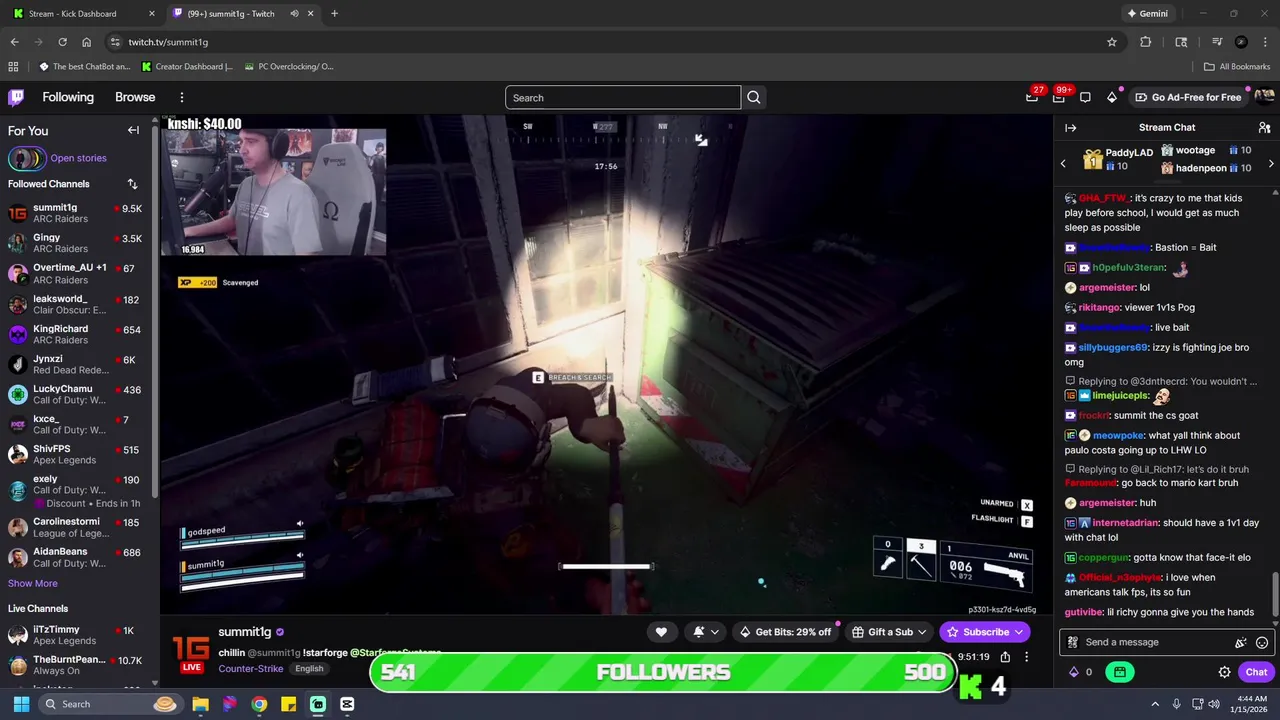Open The best ChatBot bookmark

click(x=85, y=67)
